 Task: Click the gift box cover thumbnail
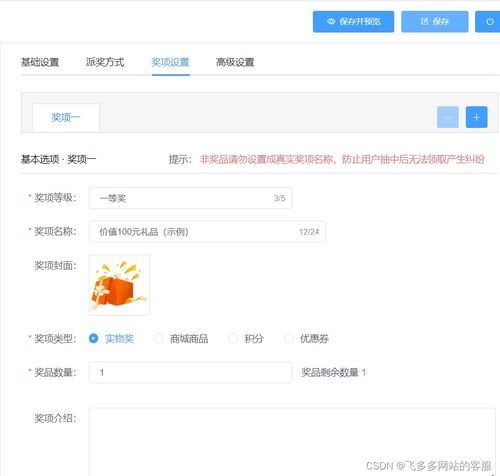point(119,285)
